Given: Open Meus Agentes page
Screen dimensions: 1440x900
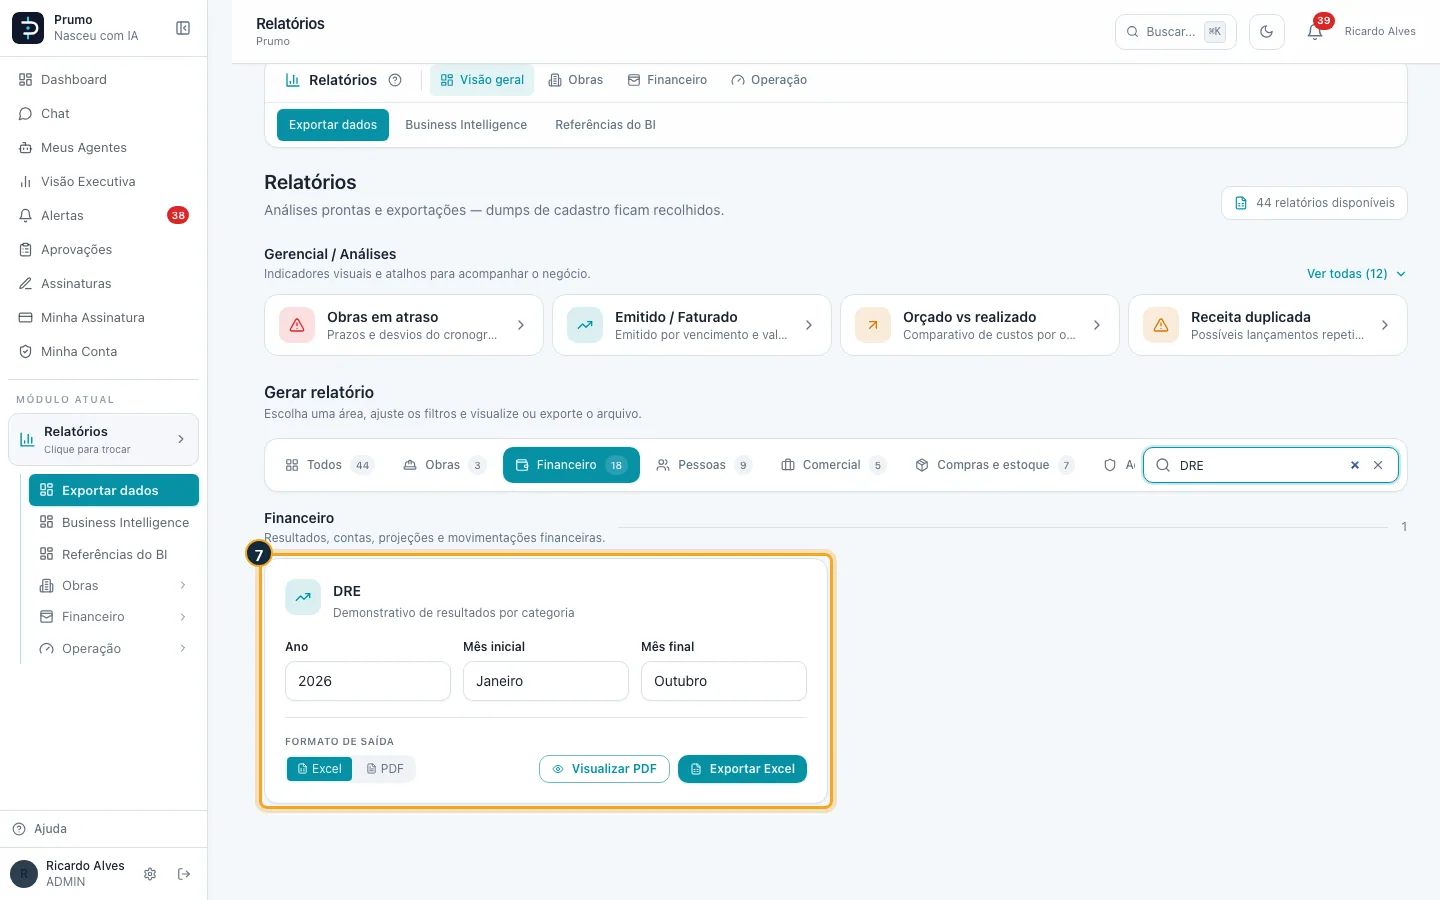Looking at the screenshot, I should 104,148.
